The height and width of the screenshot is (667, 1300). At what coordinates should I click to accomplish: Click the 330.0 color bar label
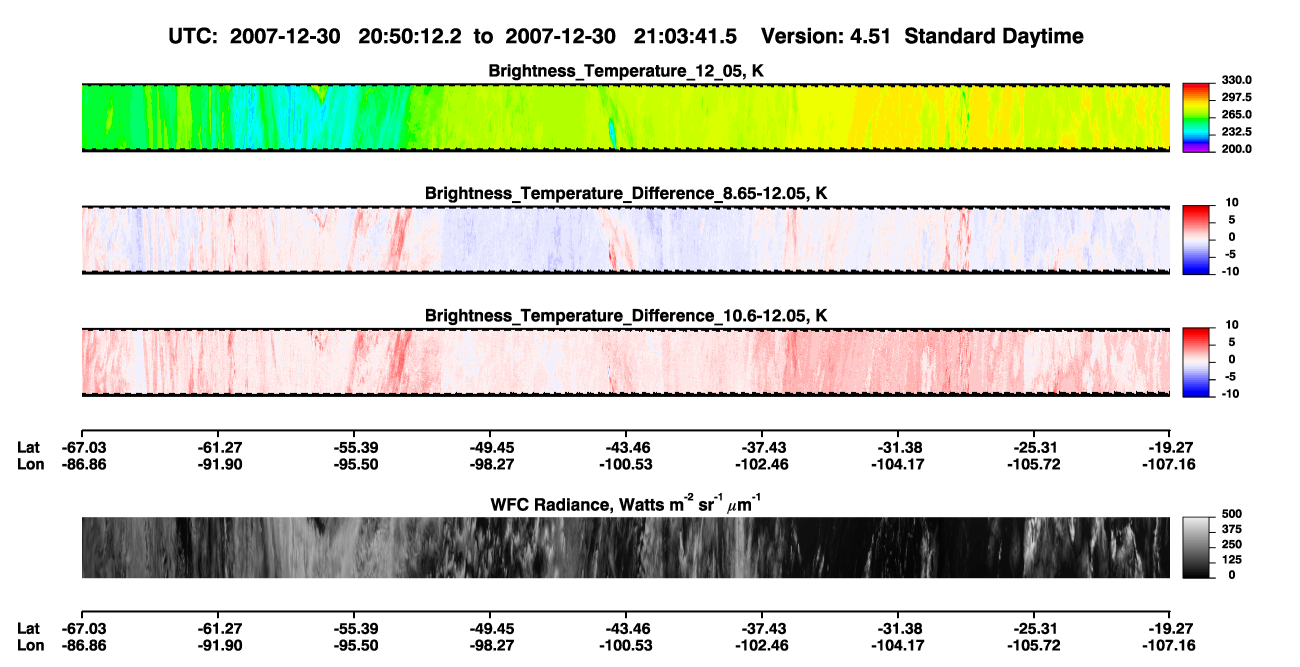(x=1236, y=80)
